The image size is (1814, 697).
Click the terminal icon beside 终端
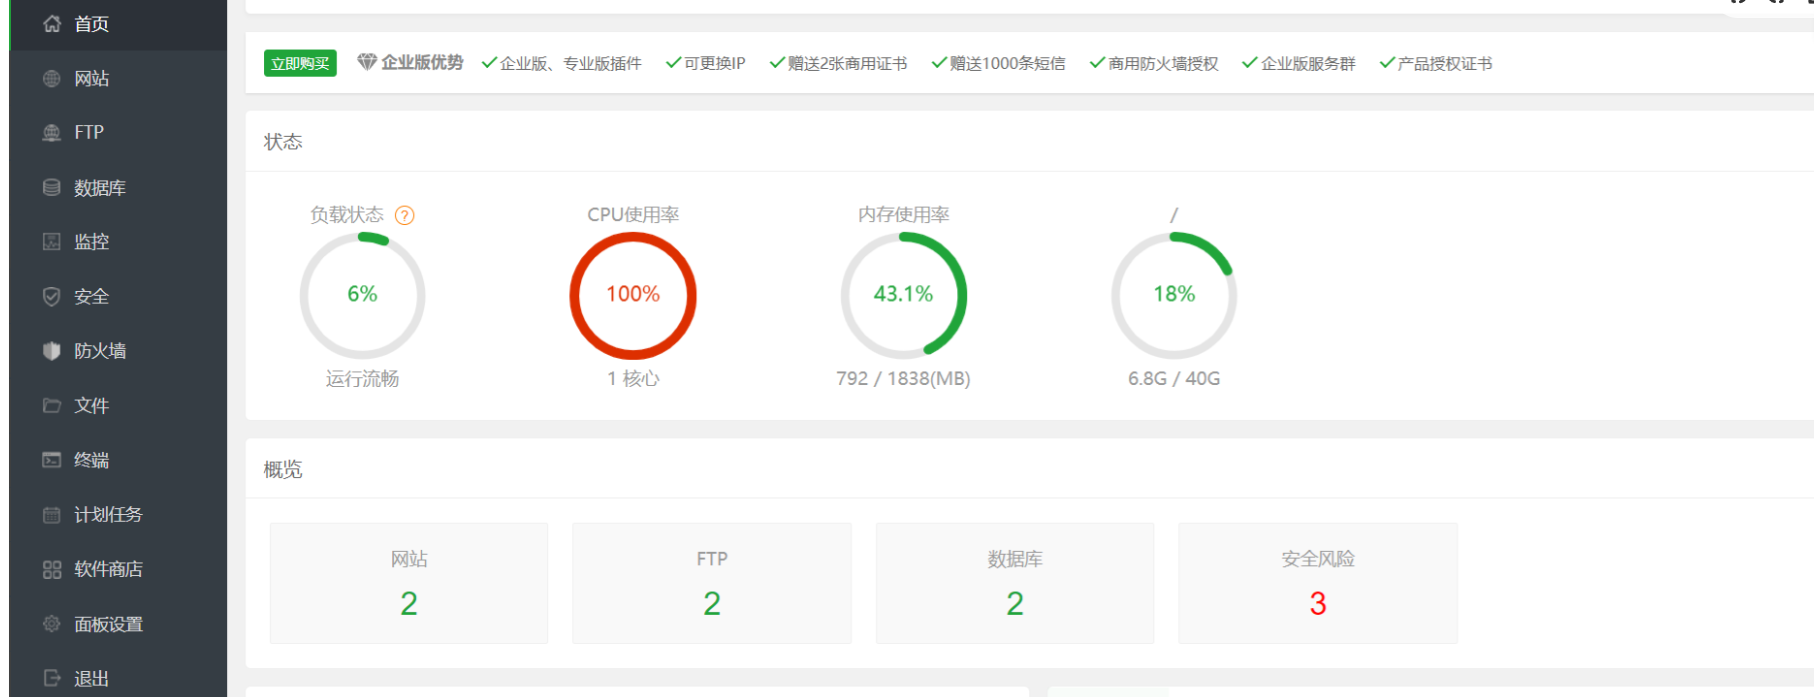tap(52, 459)
